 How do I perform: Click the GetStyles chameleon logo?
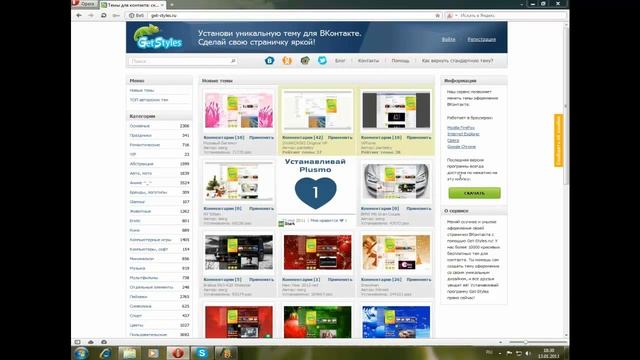tap(158, 37)
